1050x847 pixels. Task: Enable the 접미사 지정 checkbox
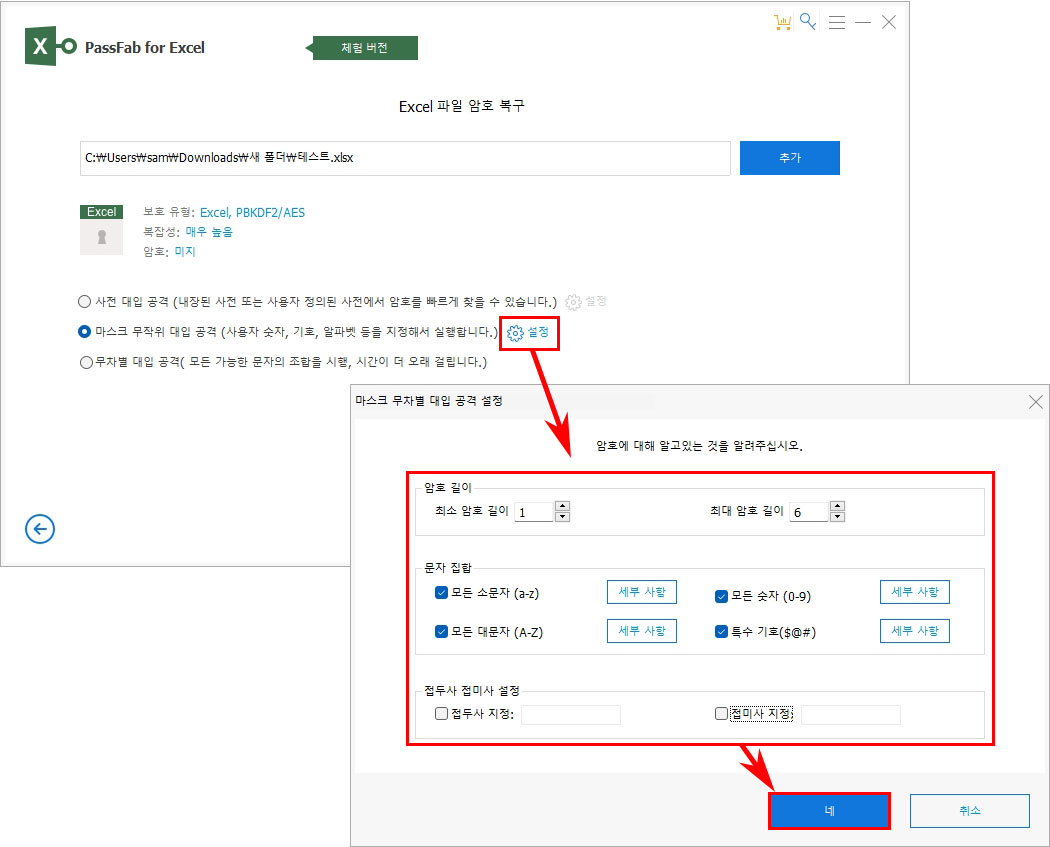721,713
